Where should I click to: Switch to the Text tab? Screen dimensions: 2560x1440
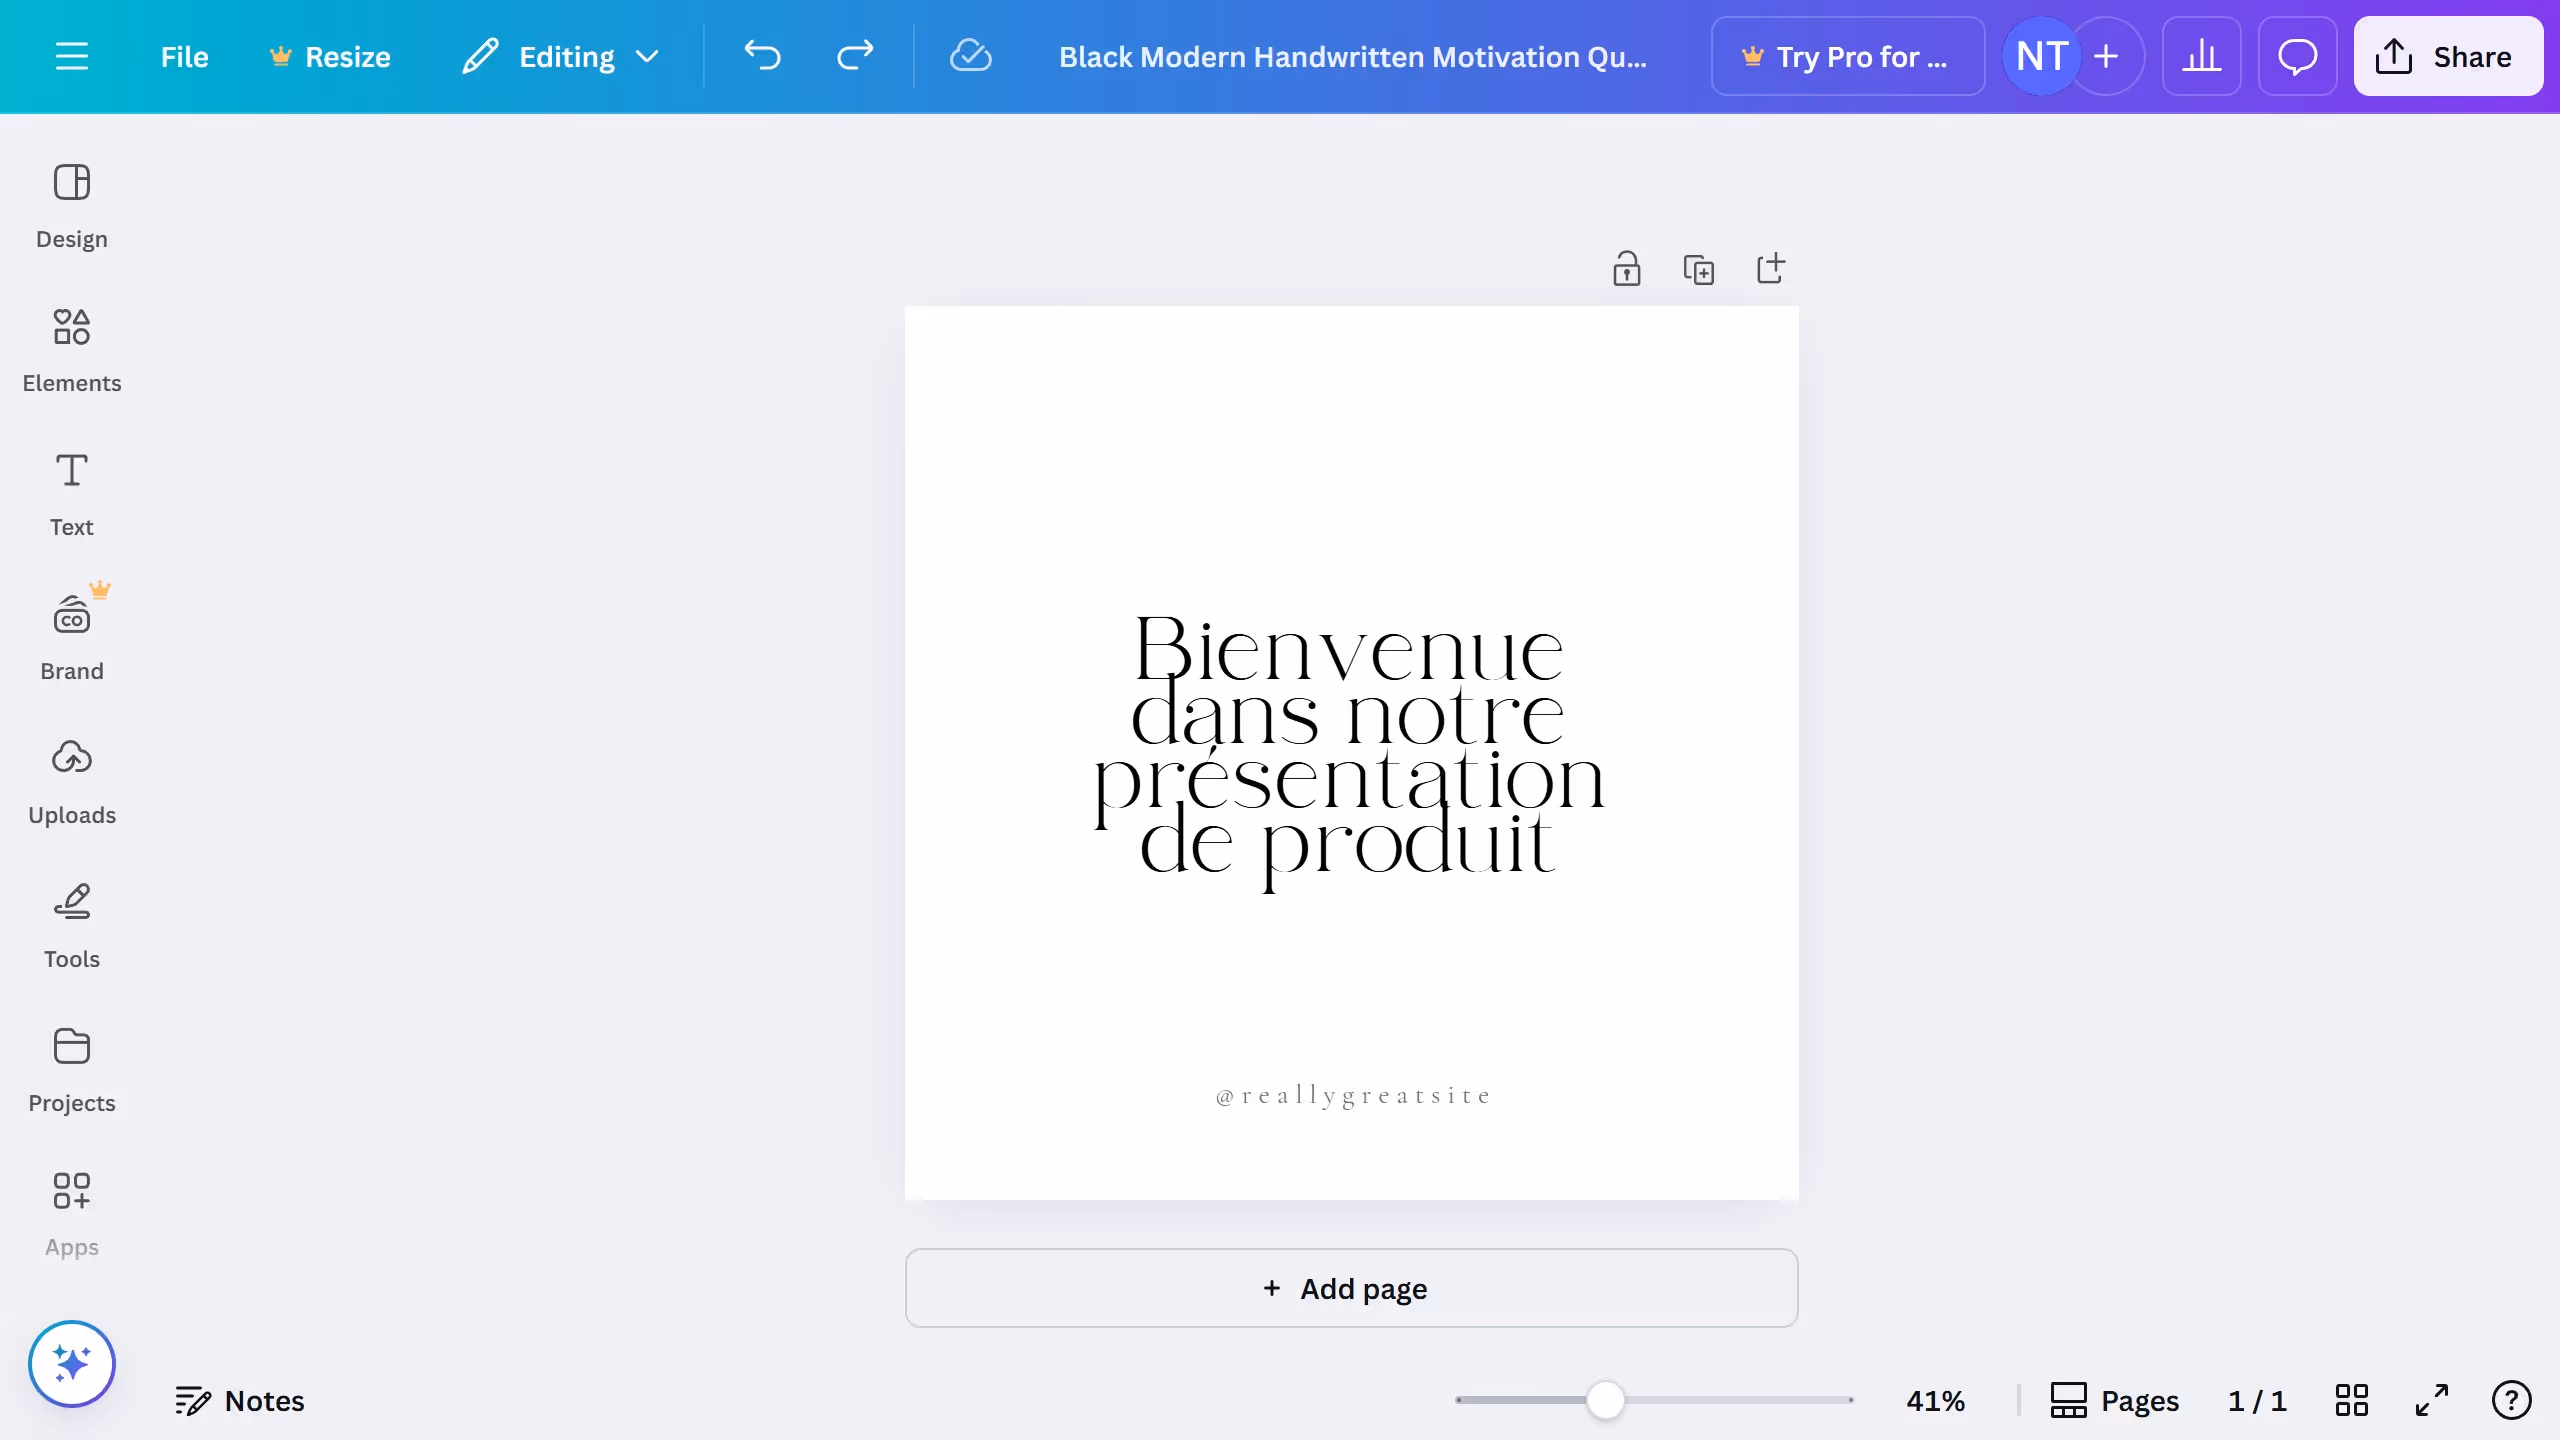click(x=71, y=494)
